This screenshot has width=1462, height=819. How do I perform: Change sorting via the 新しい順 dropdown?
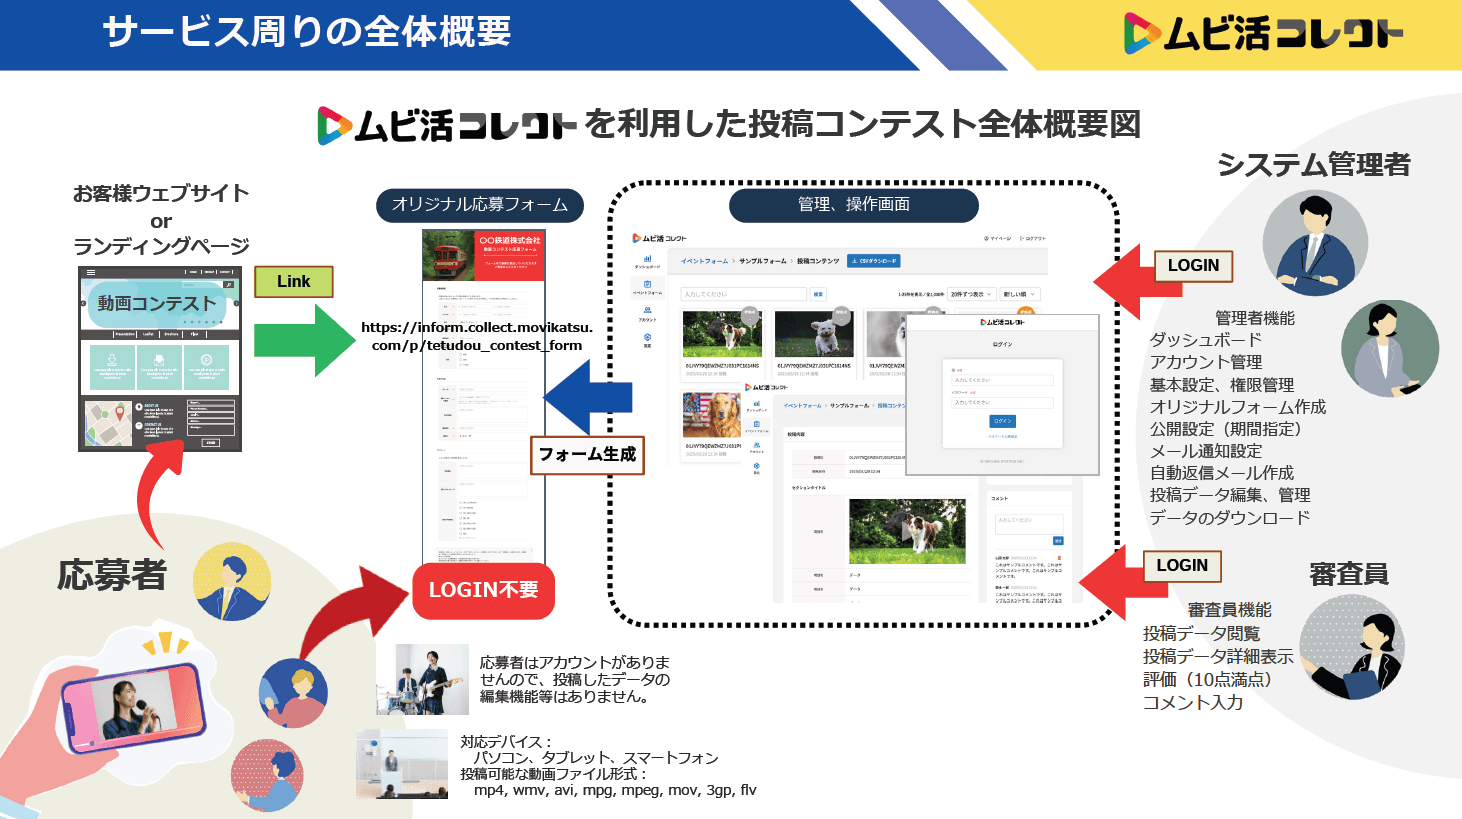1019,294
